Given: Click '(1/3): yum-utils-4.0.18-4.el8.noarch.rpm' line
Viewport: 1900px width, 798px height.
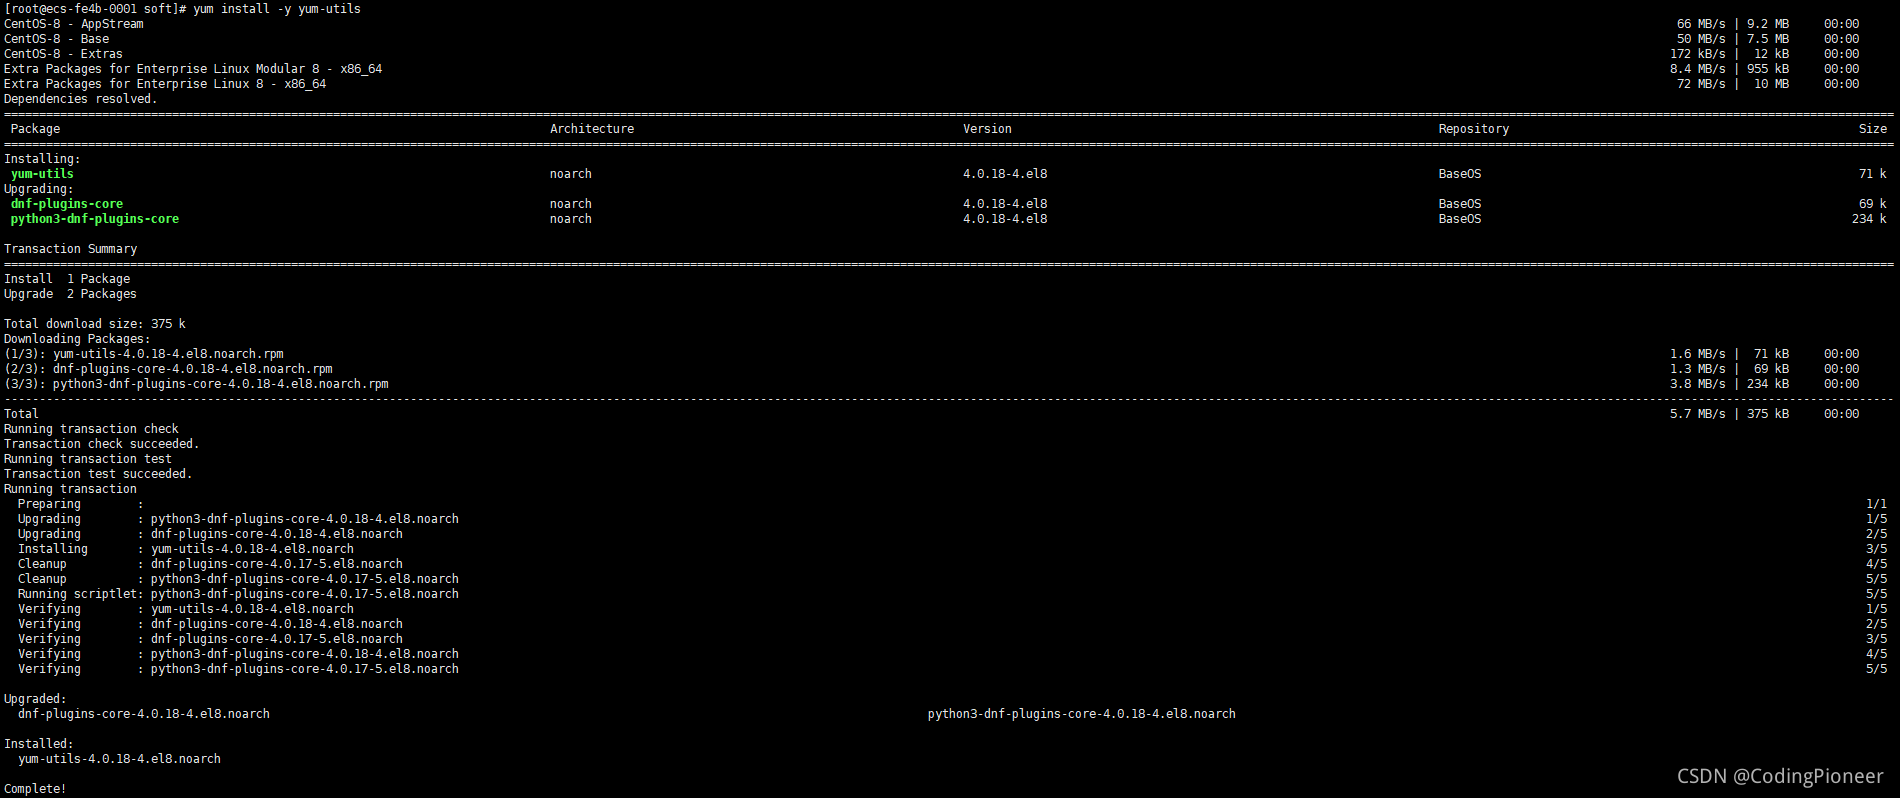Looking at the screenshot, I should [x=144, y=354].
